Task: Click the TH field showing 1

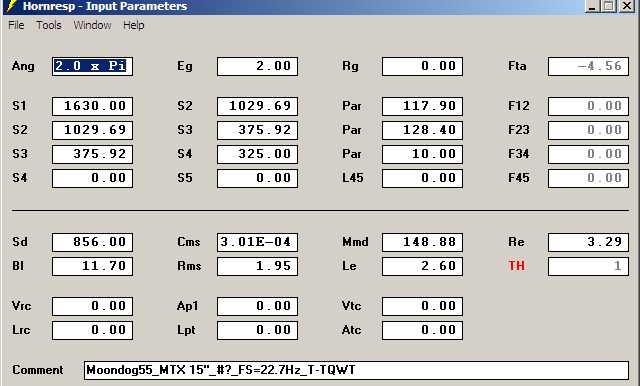Action: coord(588,266)
